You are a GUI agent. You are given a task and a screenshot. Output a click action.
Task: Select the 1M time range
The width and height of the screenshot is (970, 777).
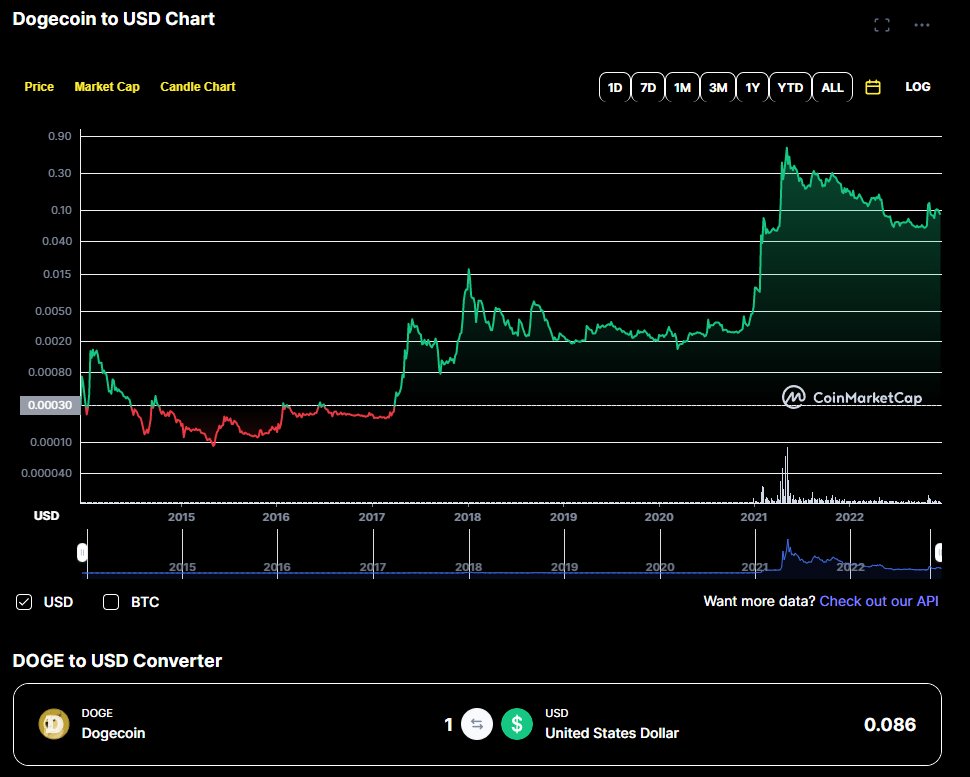(682, 87)
